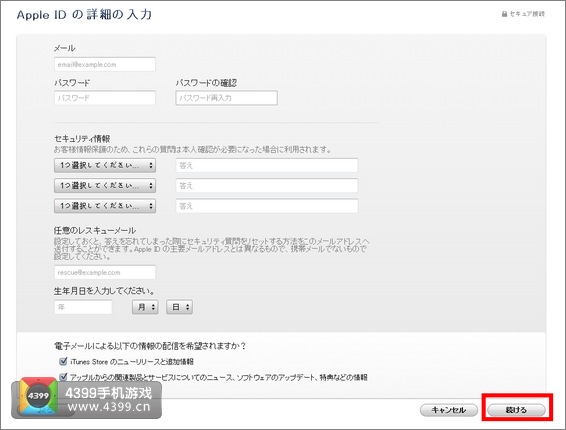Screen dimensions: 566x430
Task: Click the birth year (年) input field
Action: (83, 307)
